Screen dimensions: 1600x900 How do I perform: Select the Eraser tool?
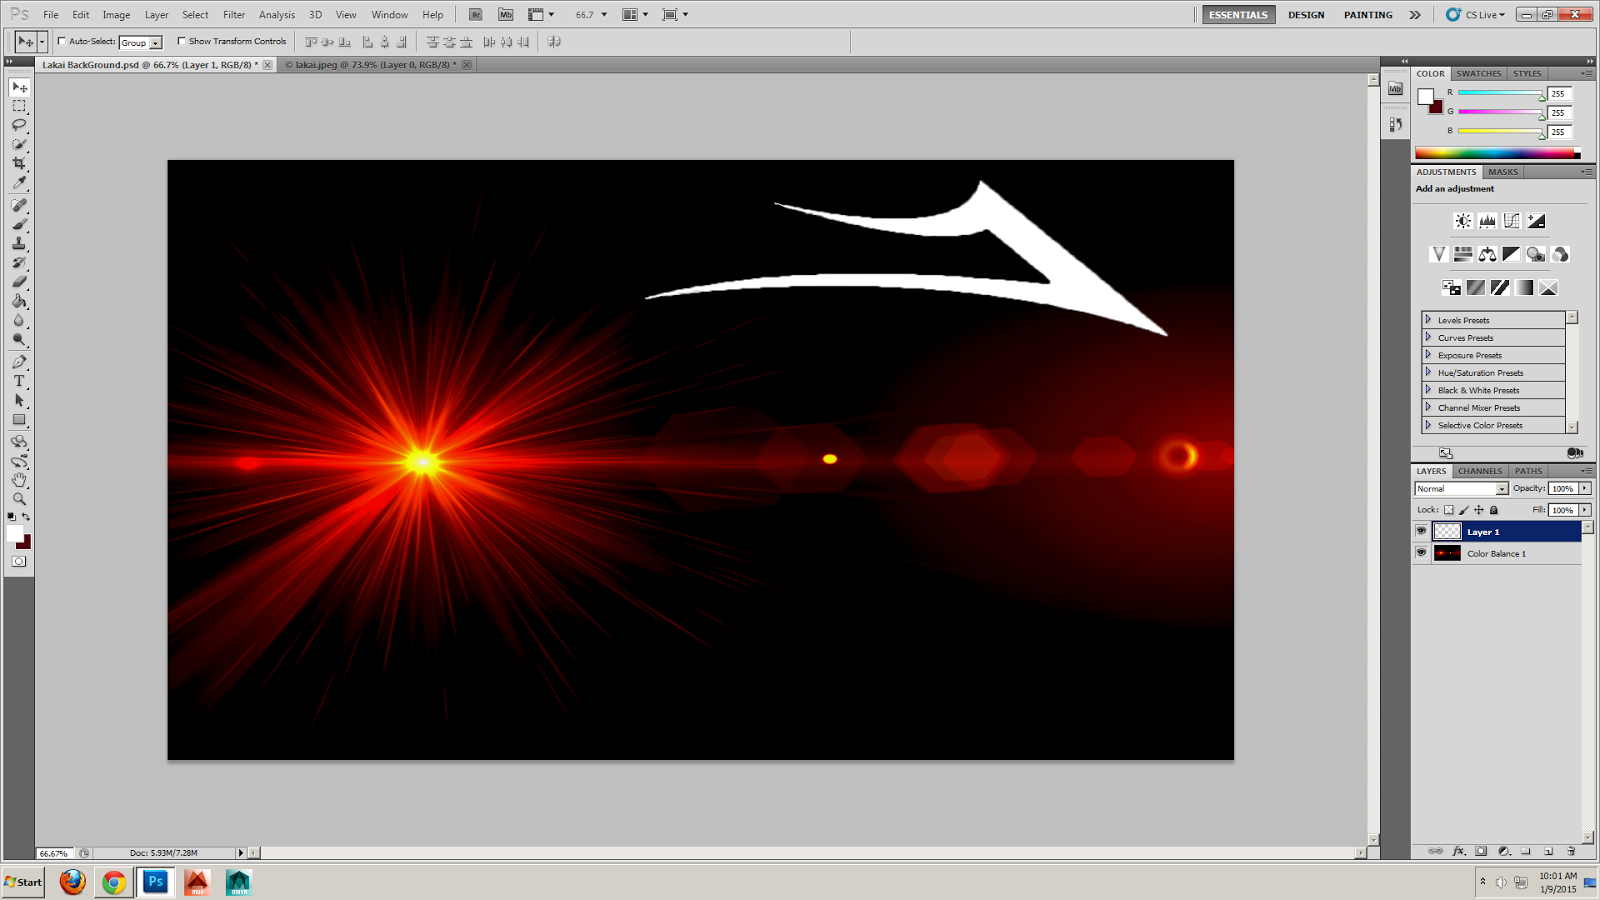(x=19, y=282)
